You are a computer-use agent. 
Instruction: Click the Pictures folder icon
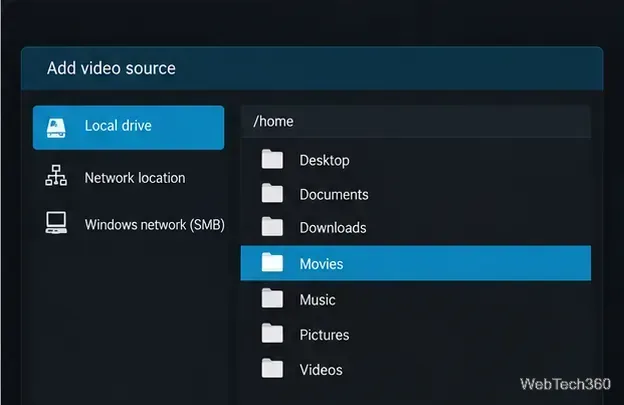click(272, 333)
